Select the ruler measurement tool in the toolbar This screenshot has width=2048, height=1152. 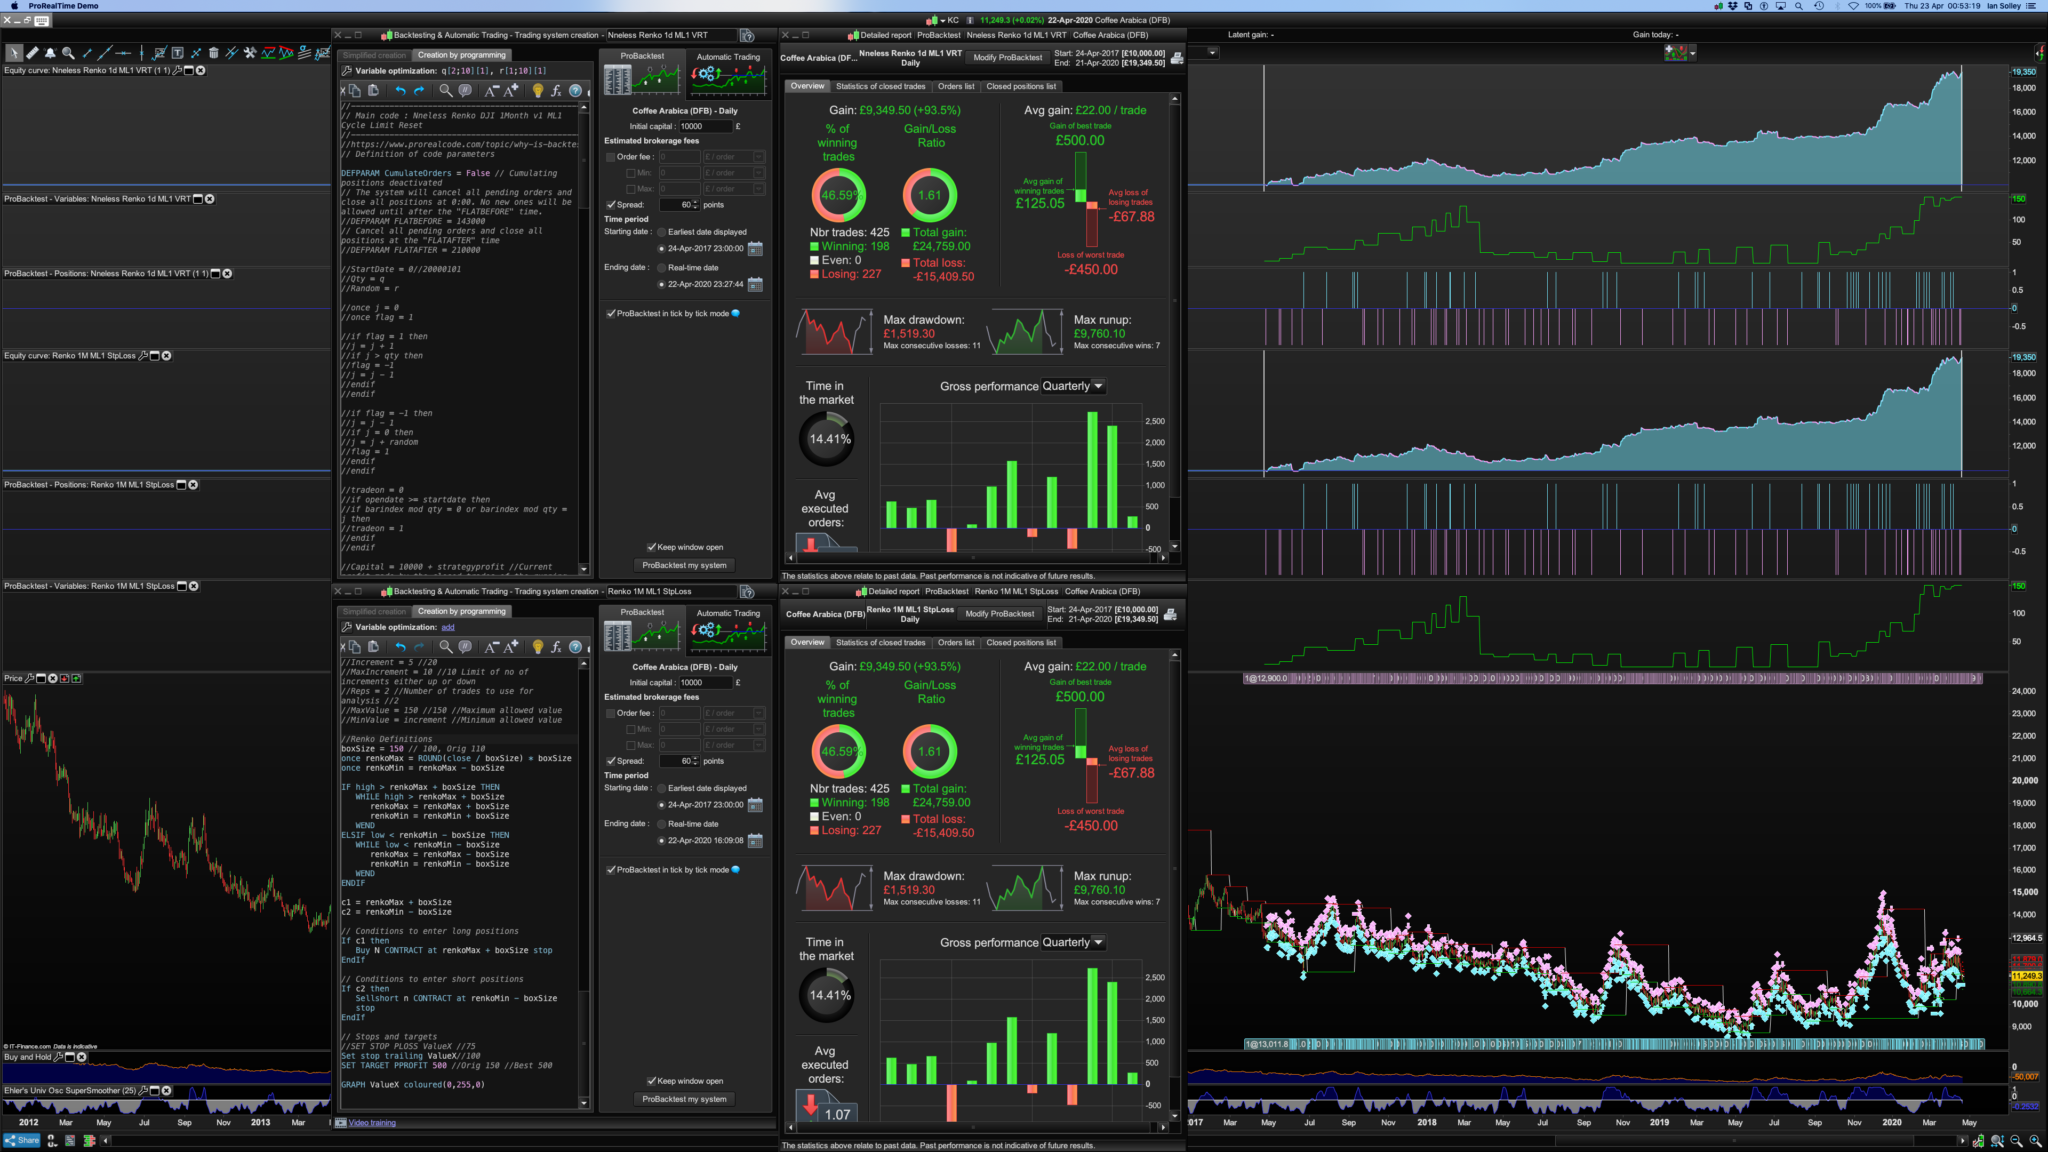pyautogui.click(x=32, y=53)
